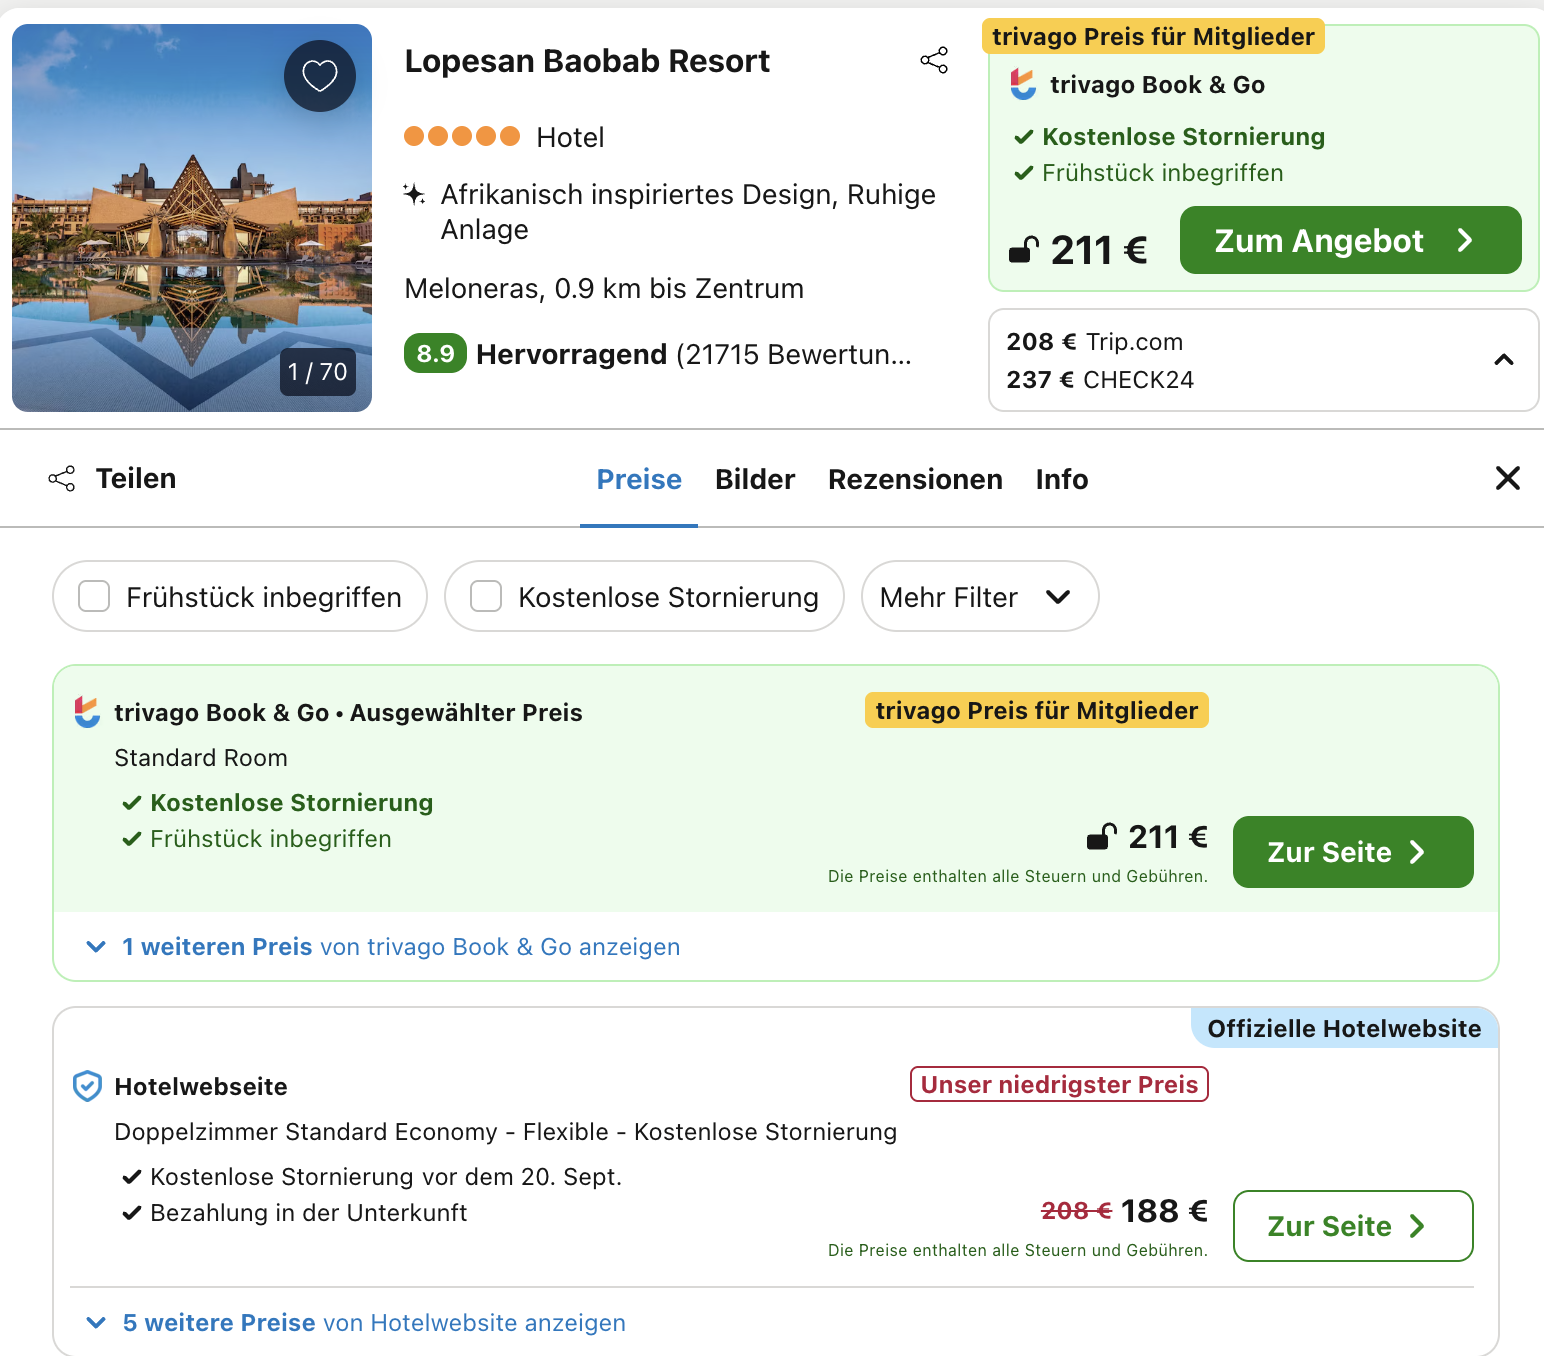Enable the Frühstück inbegriffen checkbox
The width and height of the screenshot is (1544, 1356).
tap(94, 597)
